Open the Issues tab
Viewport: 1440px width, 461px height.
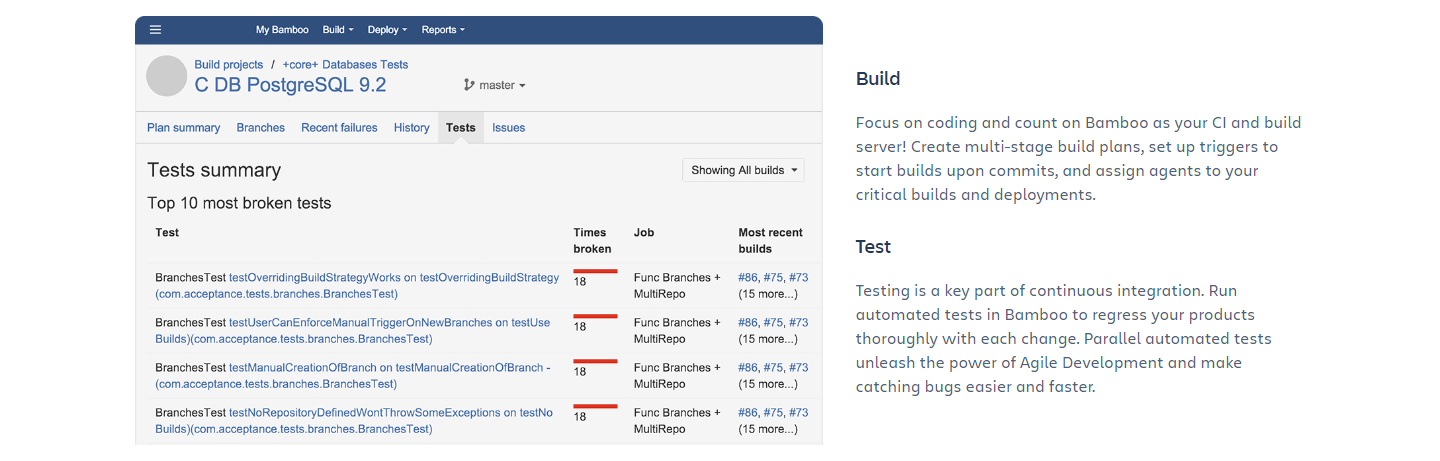point(508,128)
